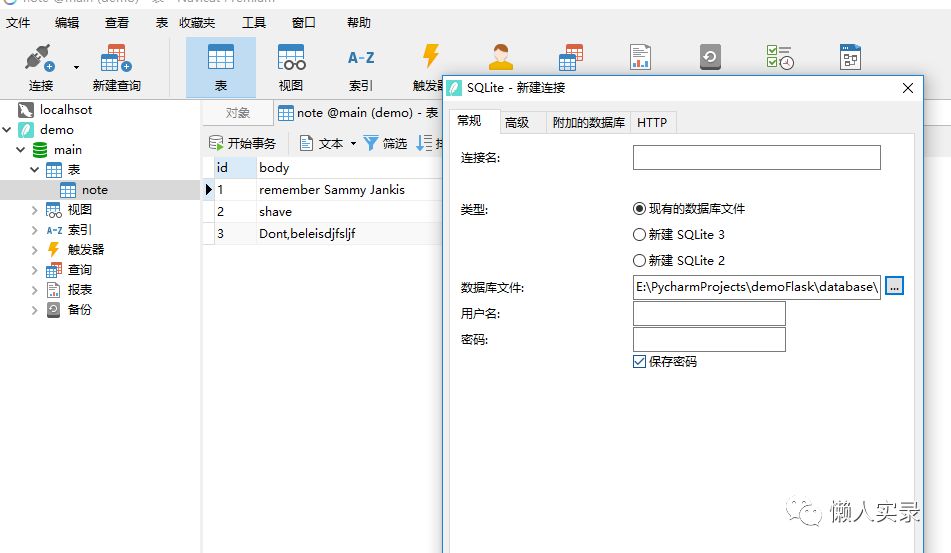This screenshot has width=951, height=553.
Task: Collapse the demo connection node
Action: [7, 130]
